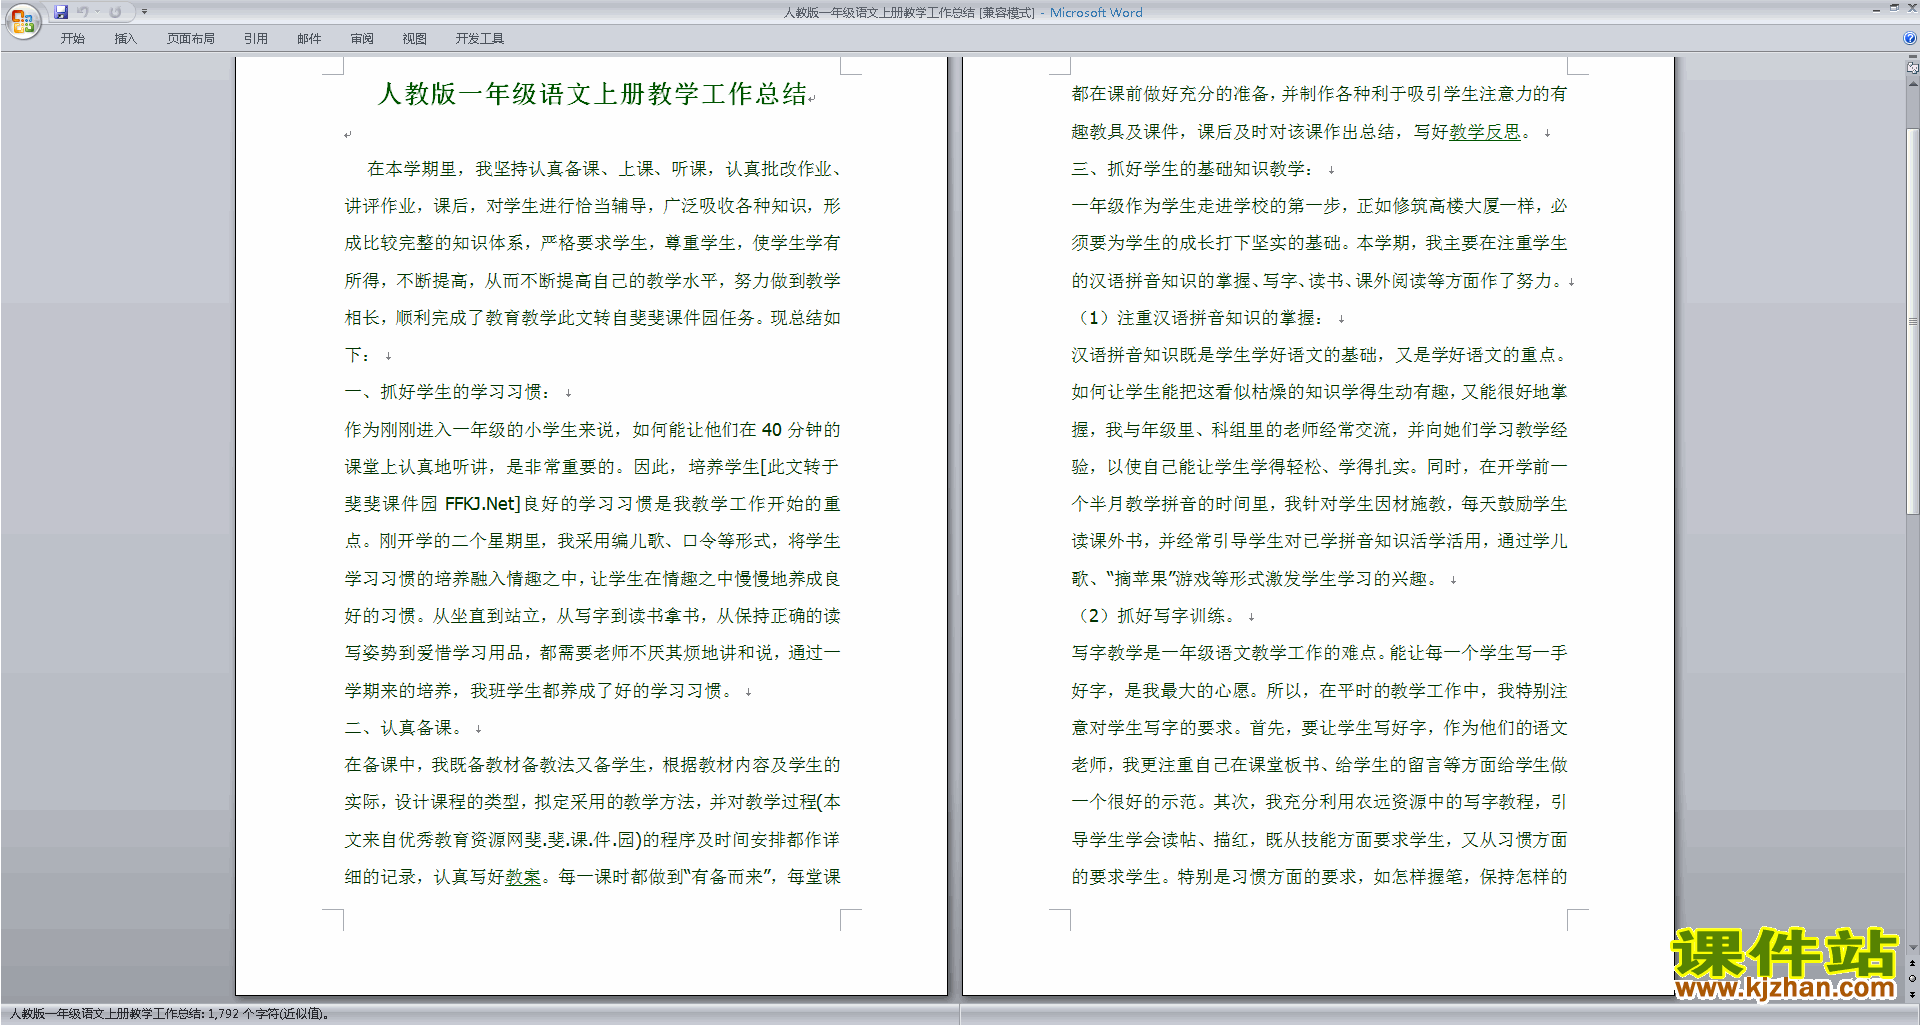Click the document title heading text

(593, 94)
